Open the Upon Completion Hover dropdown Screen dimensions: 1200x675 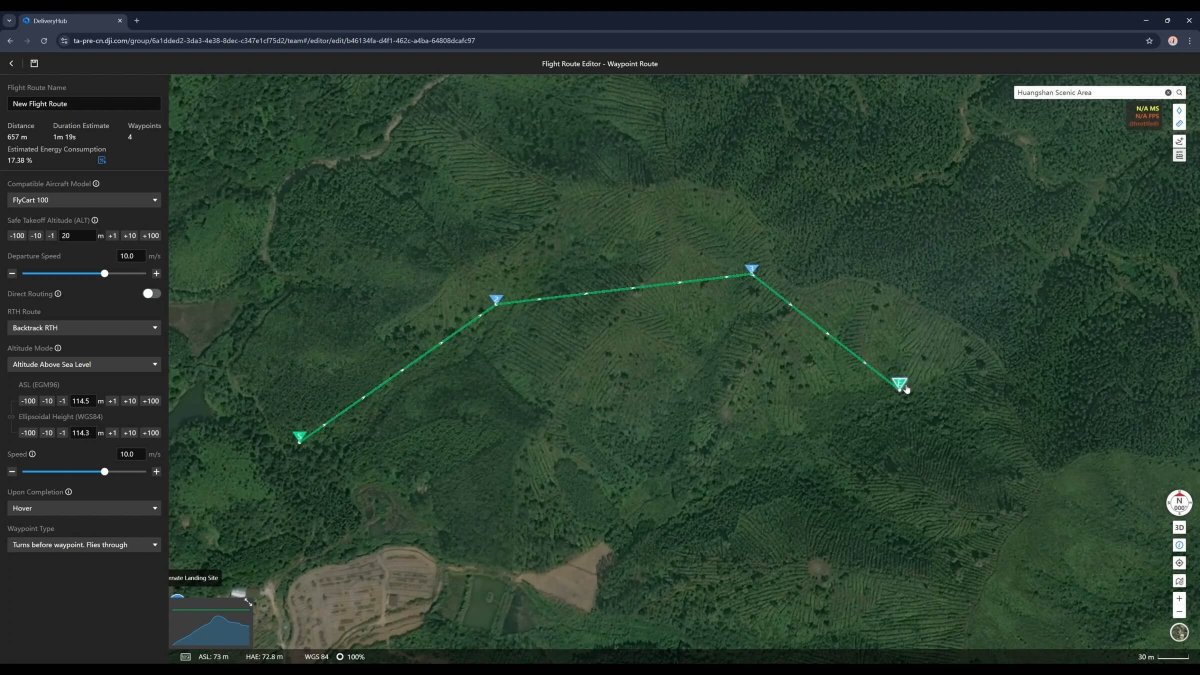click(84, 508)
